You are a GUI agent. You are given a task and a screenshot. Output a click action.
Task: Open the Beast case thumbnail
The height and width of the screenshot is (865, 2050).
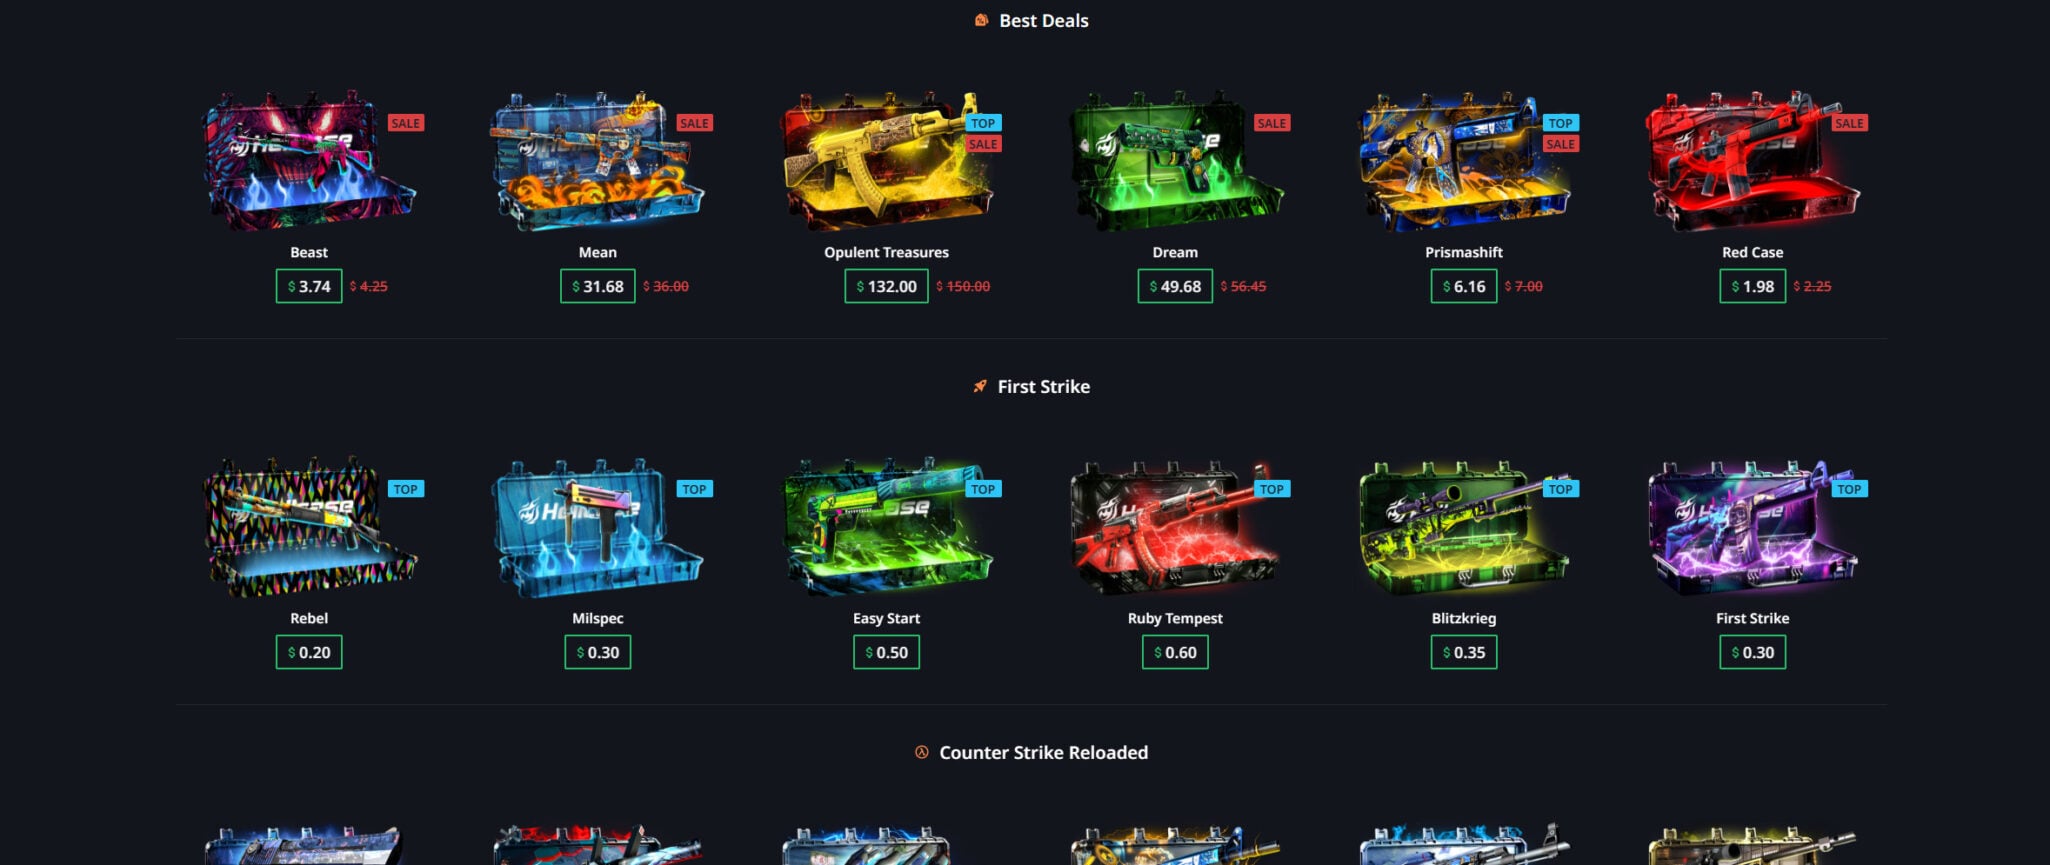pyautogui.click(x=309, y=161)
